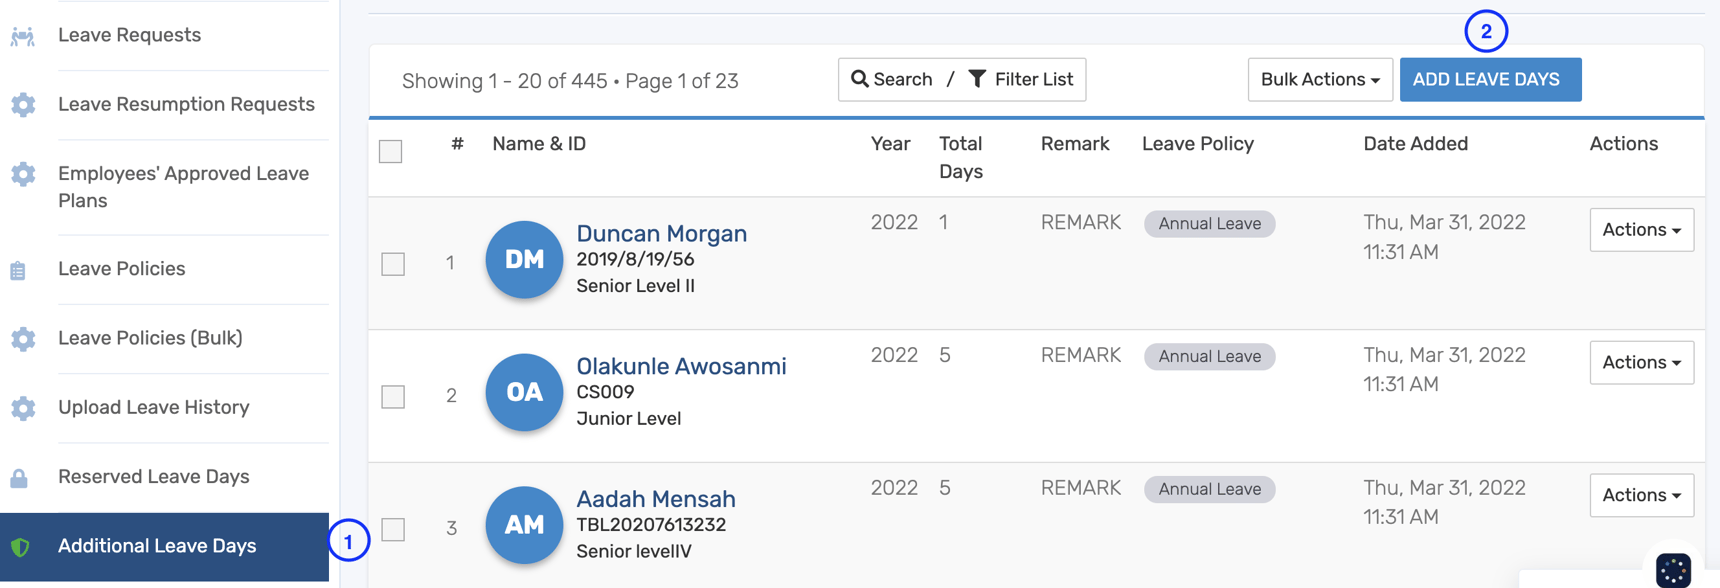Open the chat widget icon at bottom corner
This screenshot has height=588, width=1720.
(1673, 571)
